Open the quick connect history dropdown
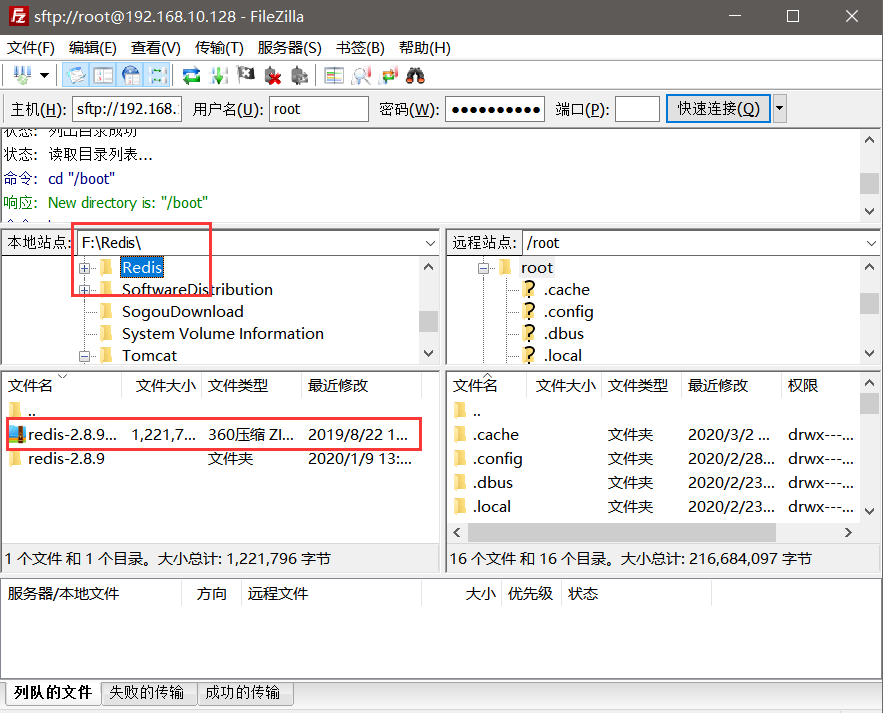The image size is (883, 713). tap(780, 109)
